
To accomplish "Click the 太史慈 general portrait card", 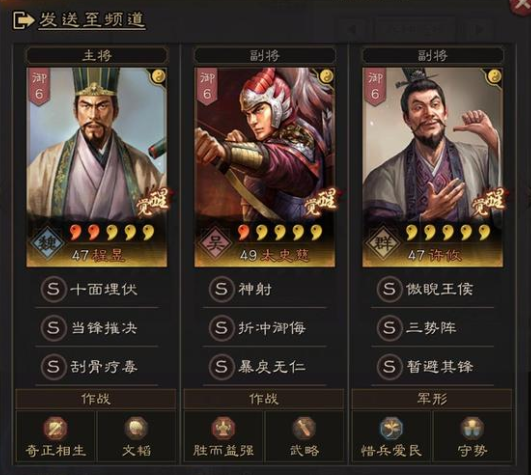I will (265, 167).
